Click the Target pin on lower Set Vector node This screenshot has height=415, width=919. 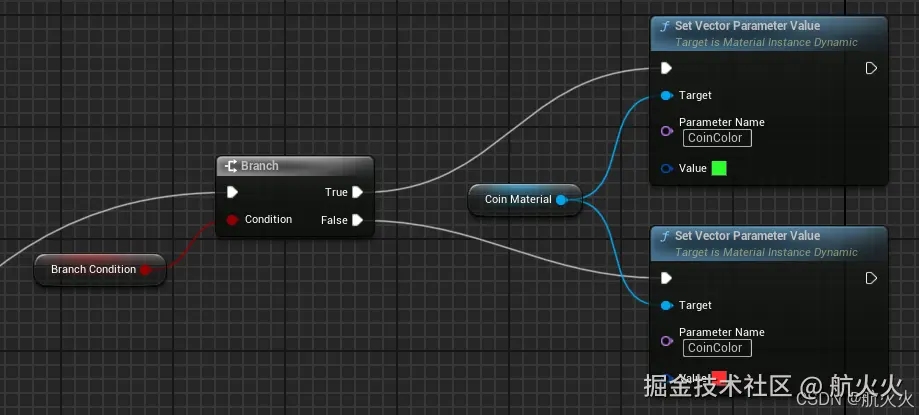666,305
